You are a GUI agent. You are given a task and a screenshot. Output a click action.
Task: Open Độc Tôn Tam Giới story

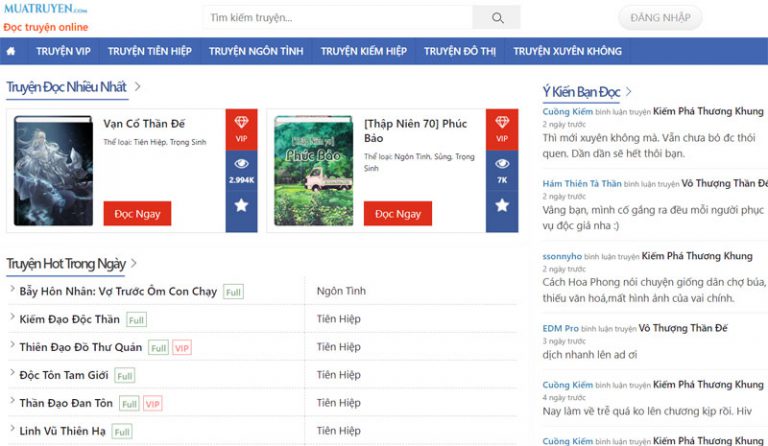click(64, 375)
